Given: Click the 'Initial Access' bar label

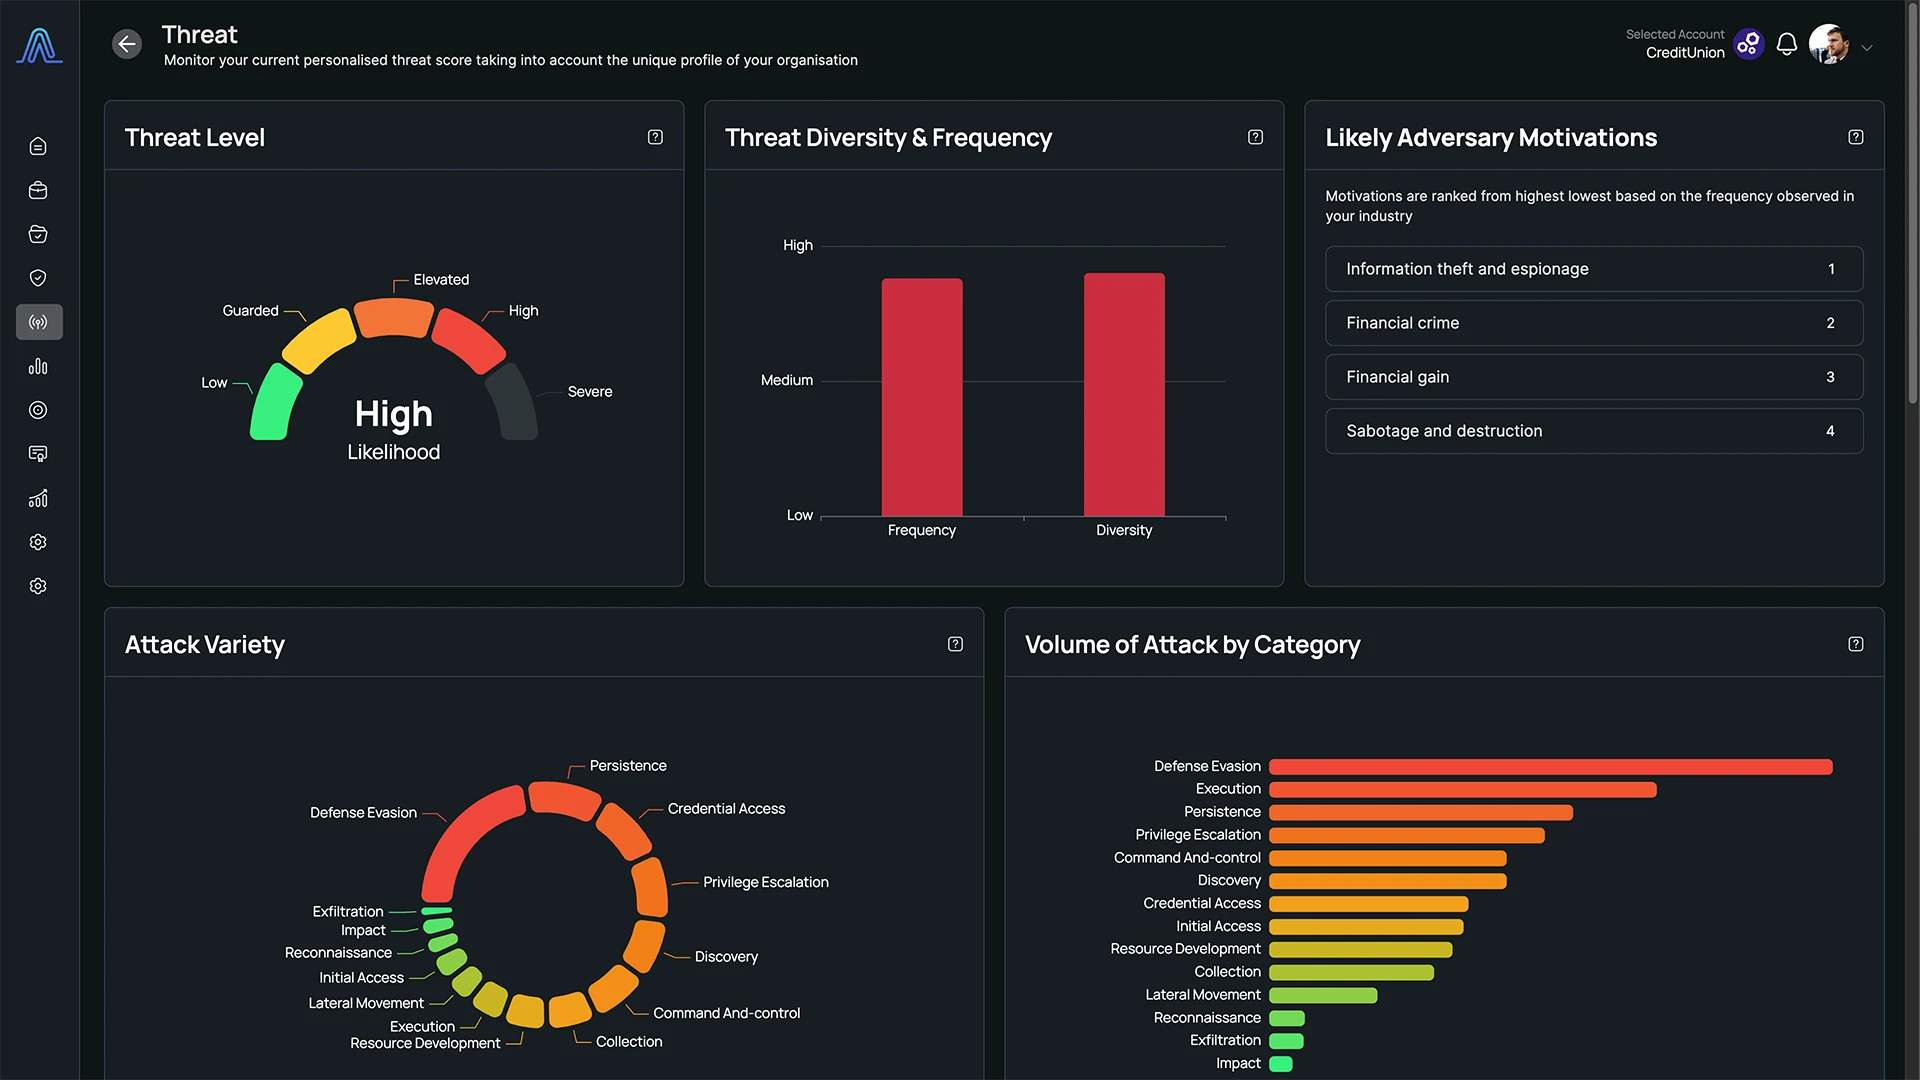Looking at the screenshot, I should point(1218,927).
